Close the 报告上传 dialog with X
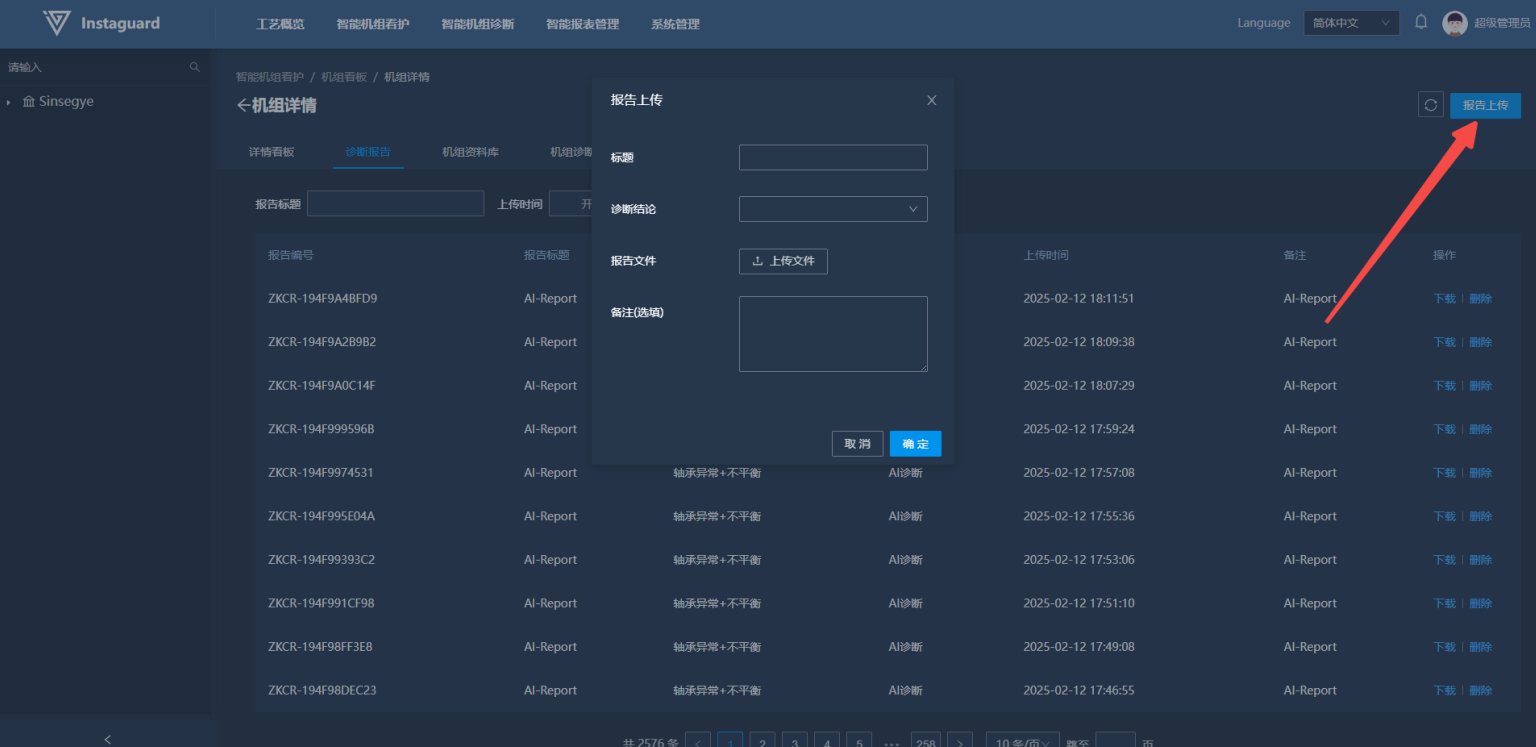1536x747 pixels. tap(931, 100)
